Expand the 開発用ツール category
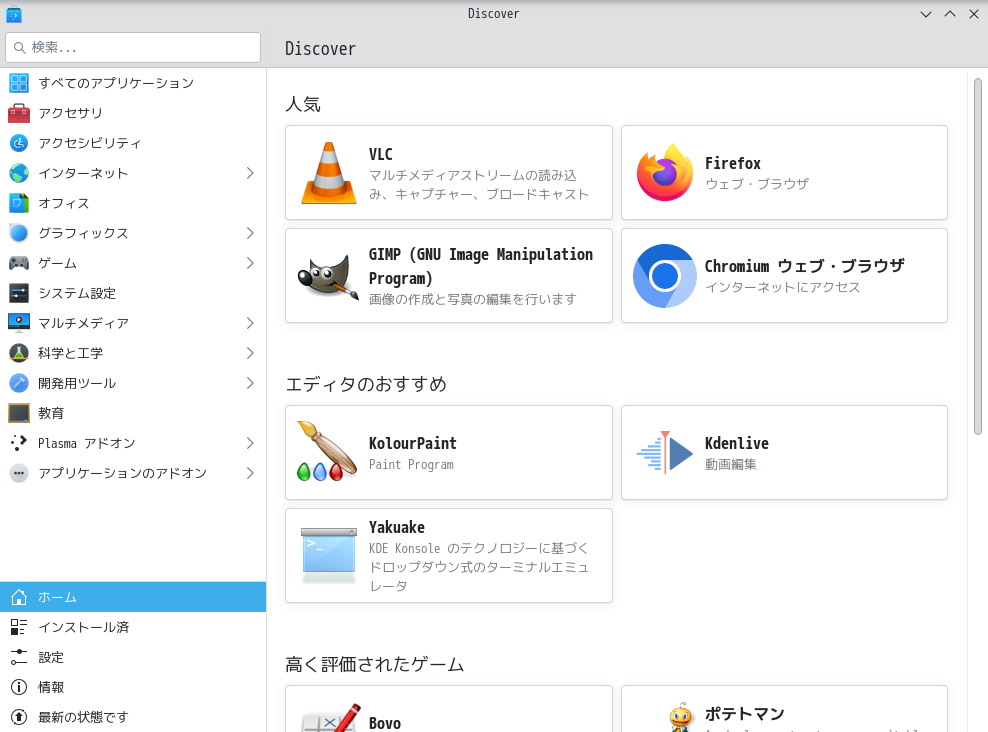The image size is (988, 732). [250, 383]
